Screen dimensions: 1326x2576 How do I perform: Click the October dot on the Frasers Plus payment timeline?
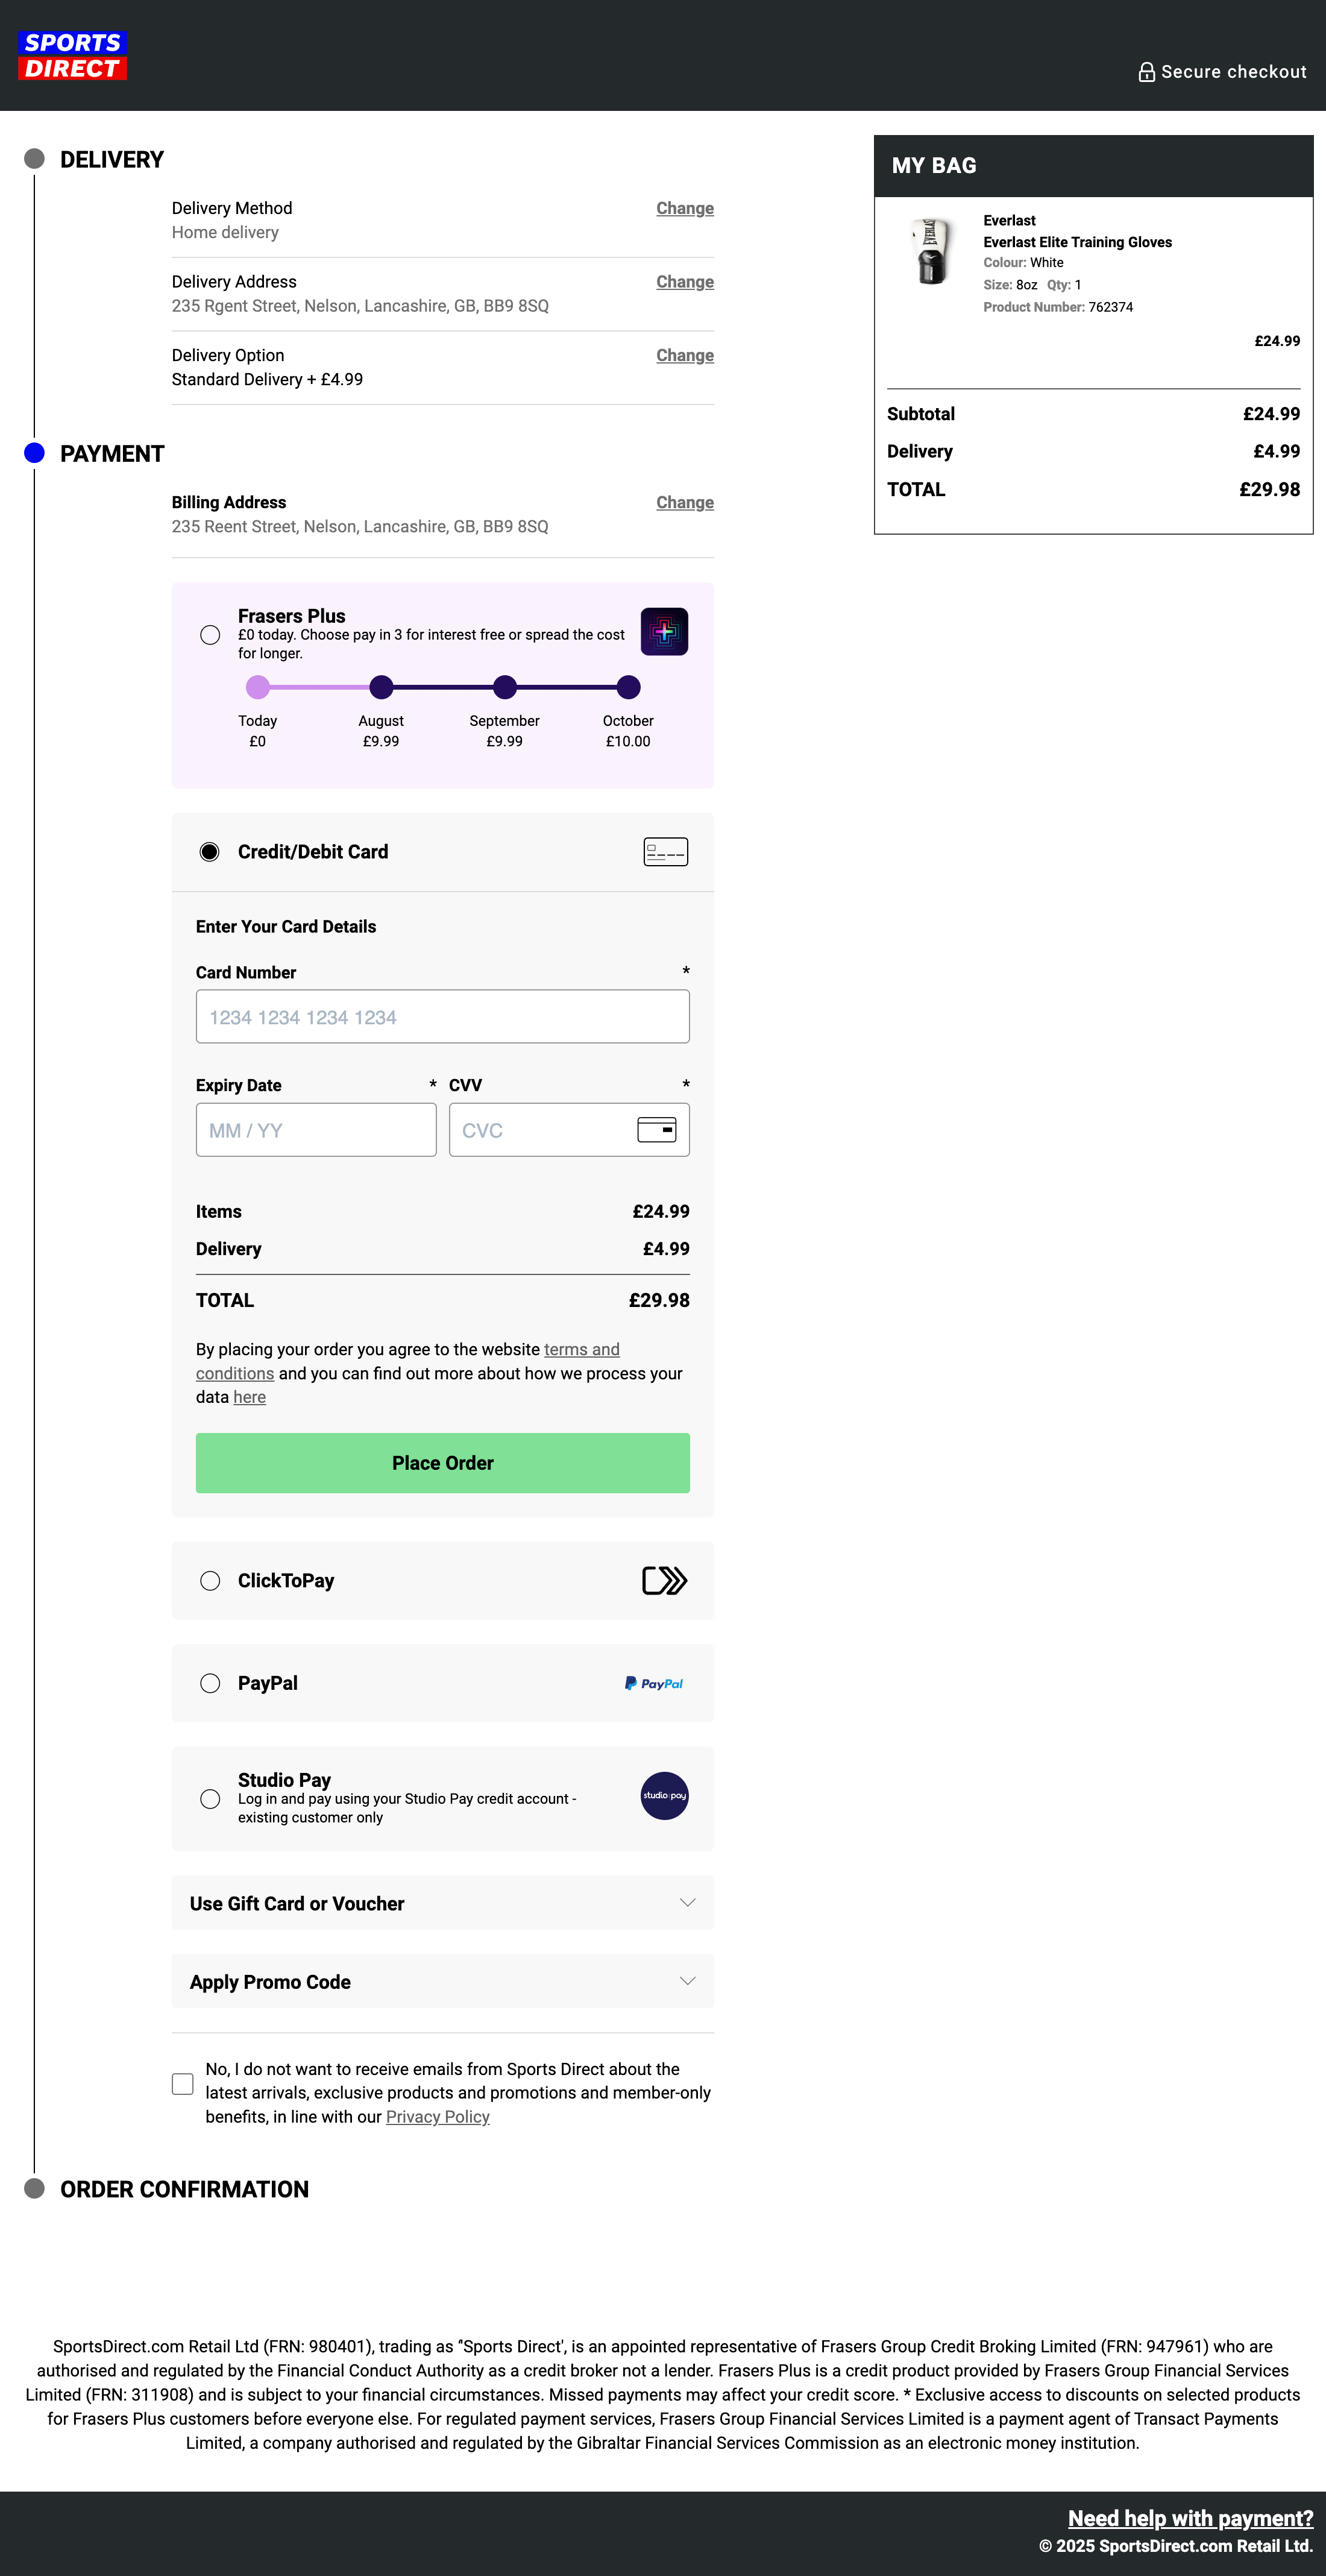(x=628, y=687)
